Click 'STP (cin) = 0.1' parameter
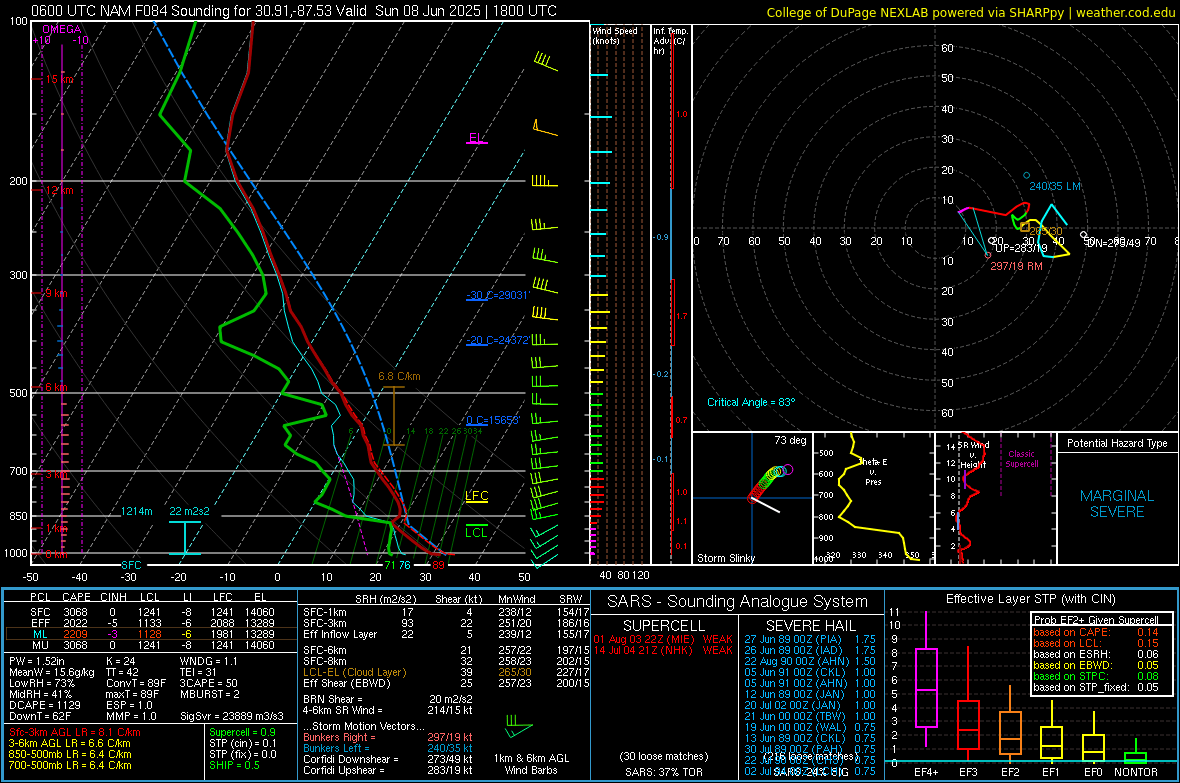1180x783 pixels. click(x=243, y=743)
